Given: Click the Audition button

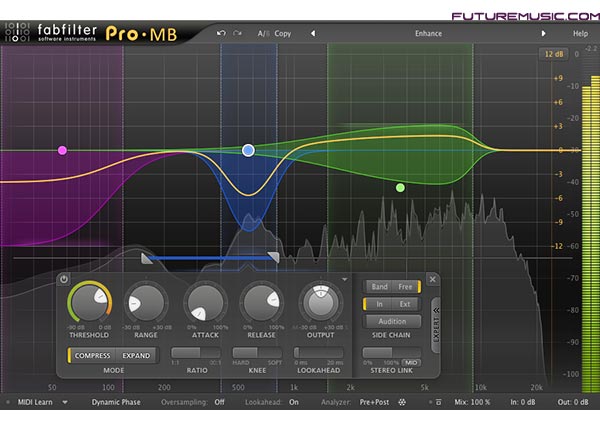Looking at the screenshot, I should click(x=392, y=321).
